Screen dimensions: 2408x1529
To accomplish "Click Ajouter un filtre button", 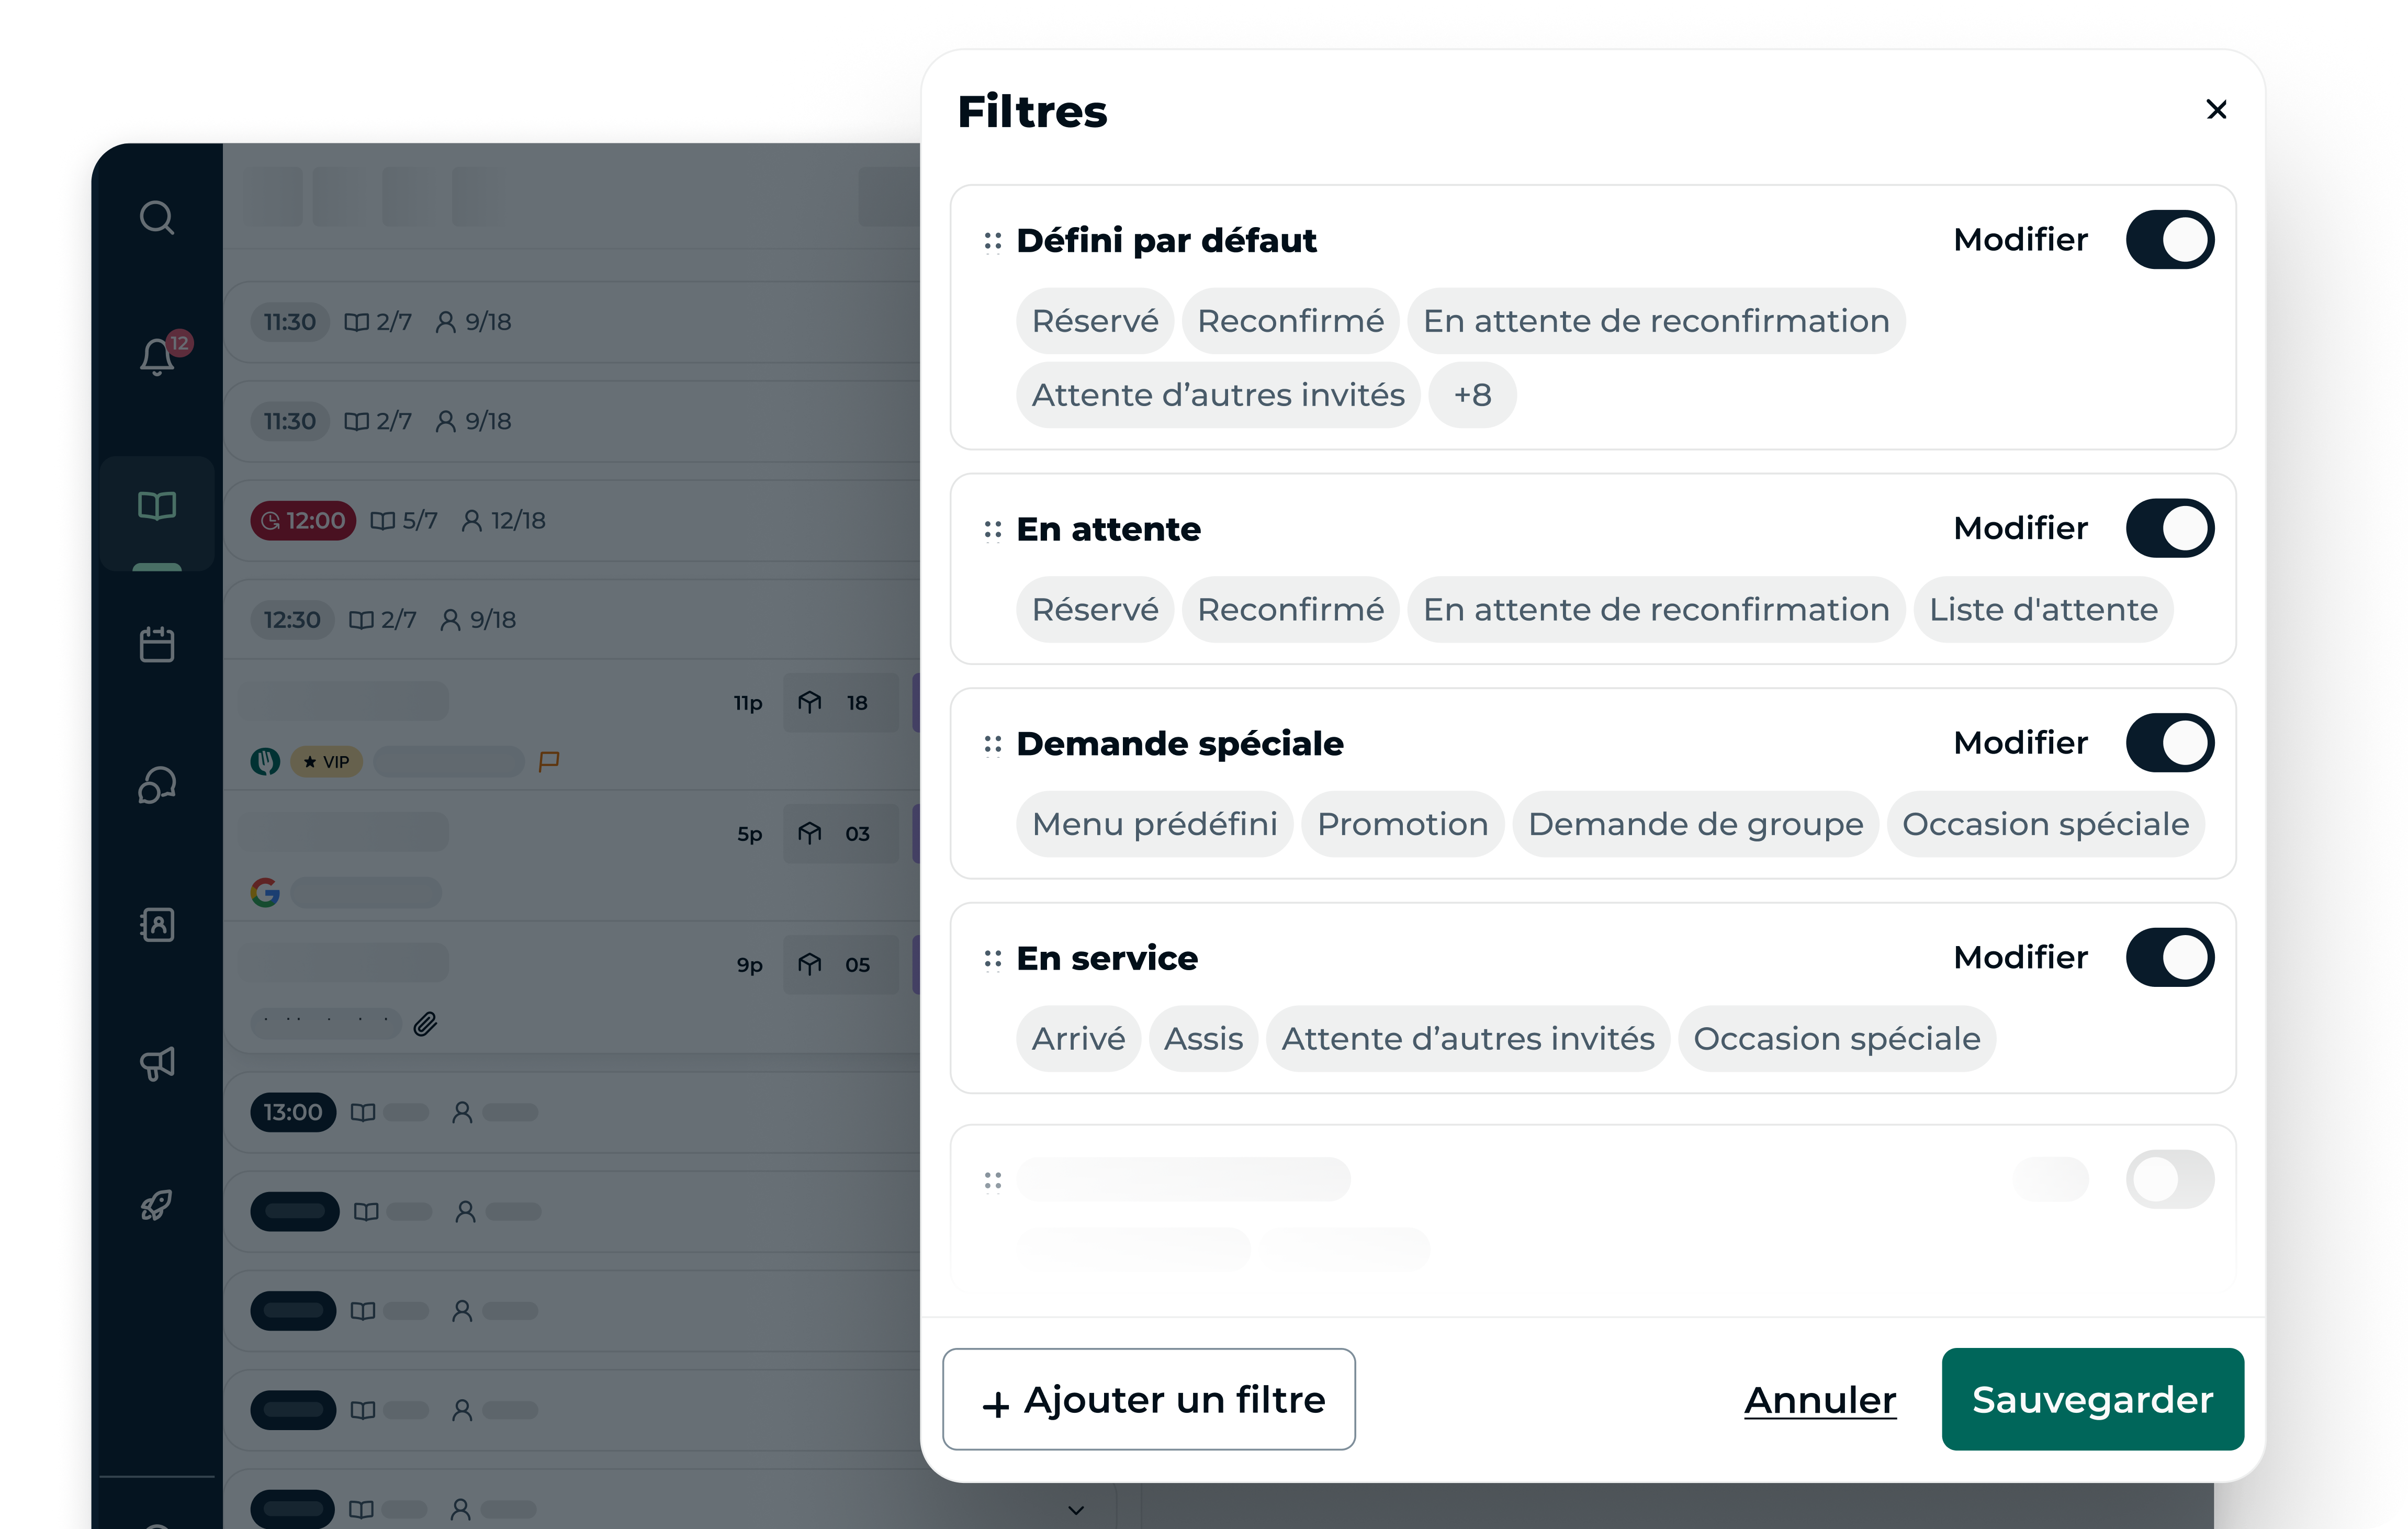I will coord(1149,1399).
